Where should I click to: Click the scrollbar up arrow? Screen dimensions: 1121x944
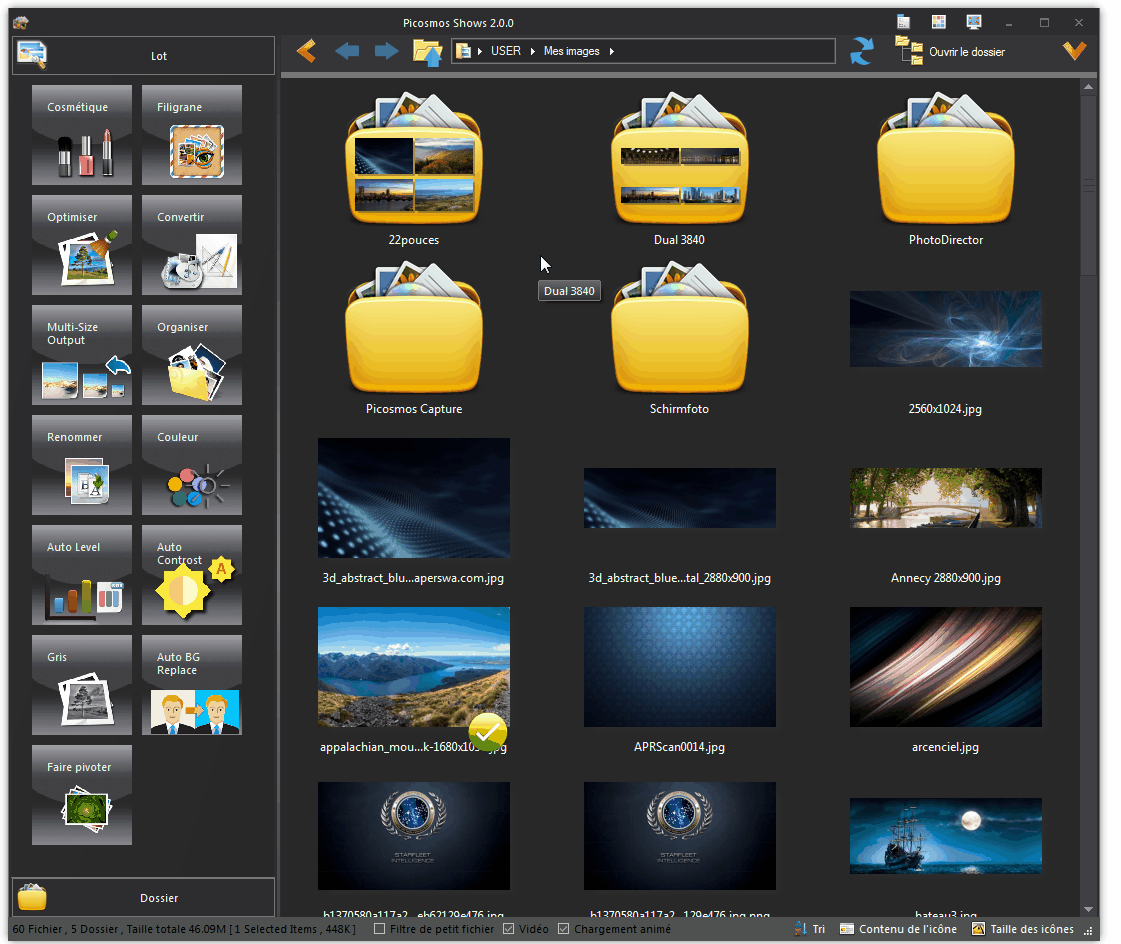tap(1088, 87)
